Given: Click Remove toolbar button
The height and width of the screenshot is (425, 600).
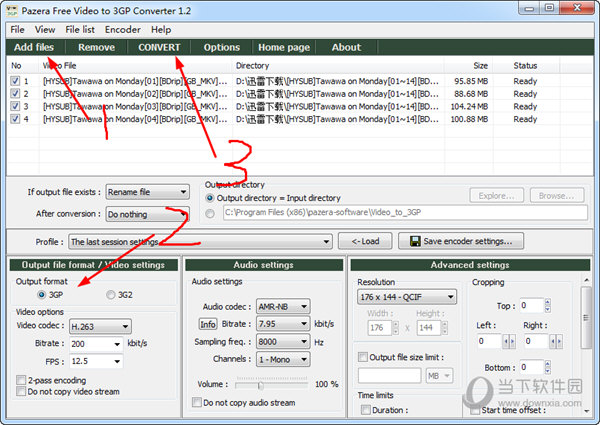Looking at the screenshot, I should (x=96, y=47).
